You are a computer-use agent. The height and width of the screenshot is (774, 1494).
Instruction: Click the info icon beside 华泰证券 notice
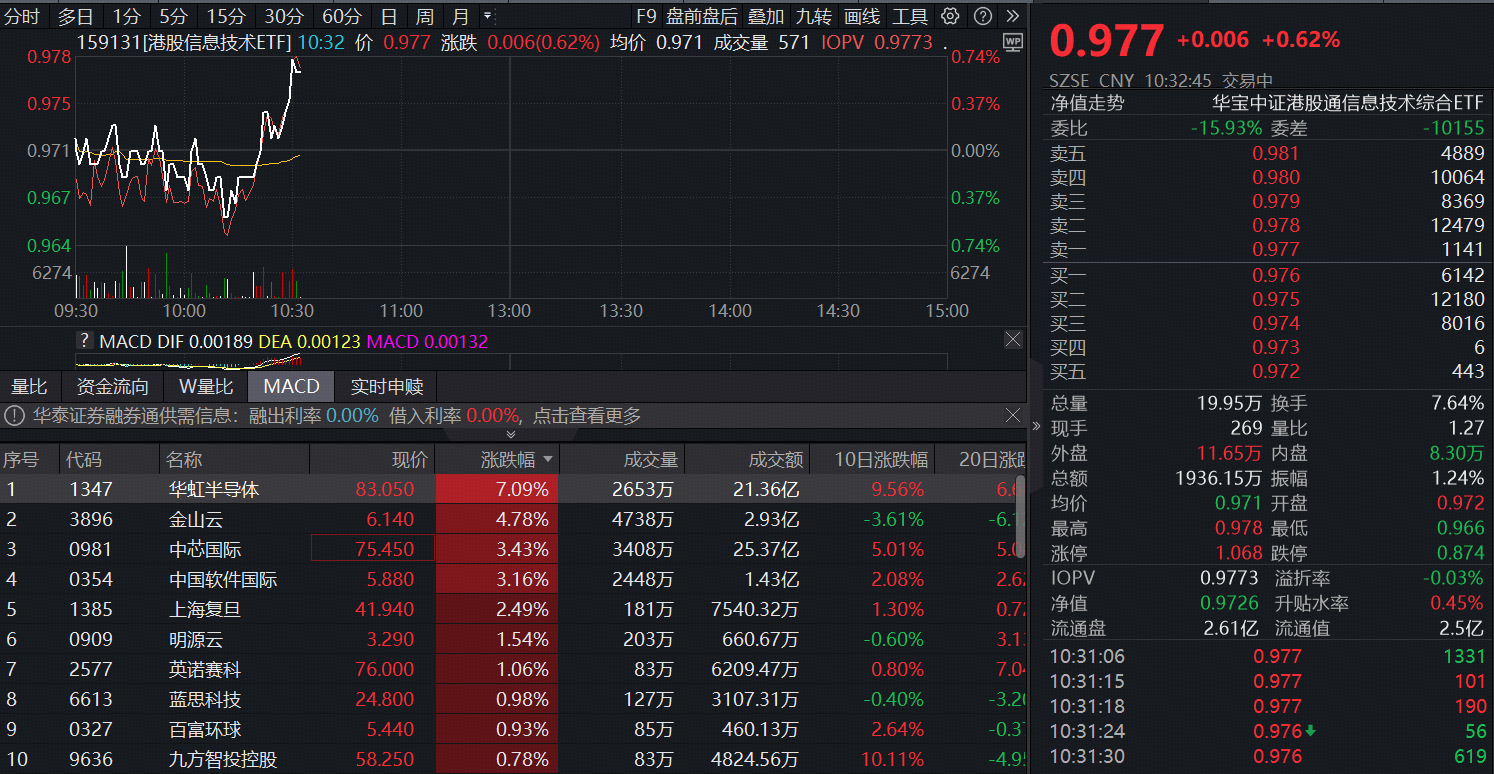click(15, 416)
